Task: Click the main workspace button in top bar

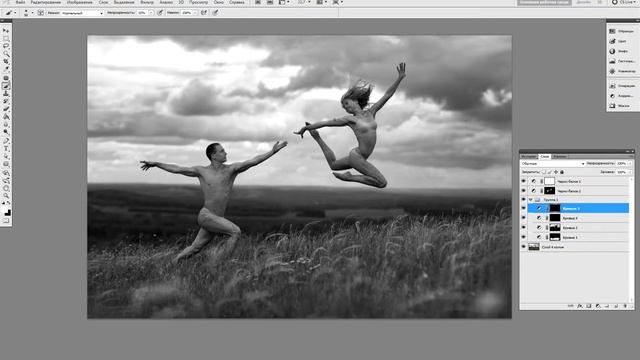Action: point(544,2)
